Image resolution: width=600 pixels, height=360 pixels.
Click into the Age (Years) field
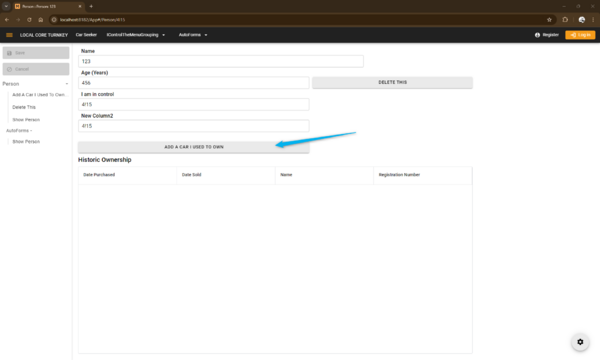(x=194, y=83)
